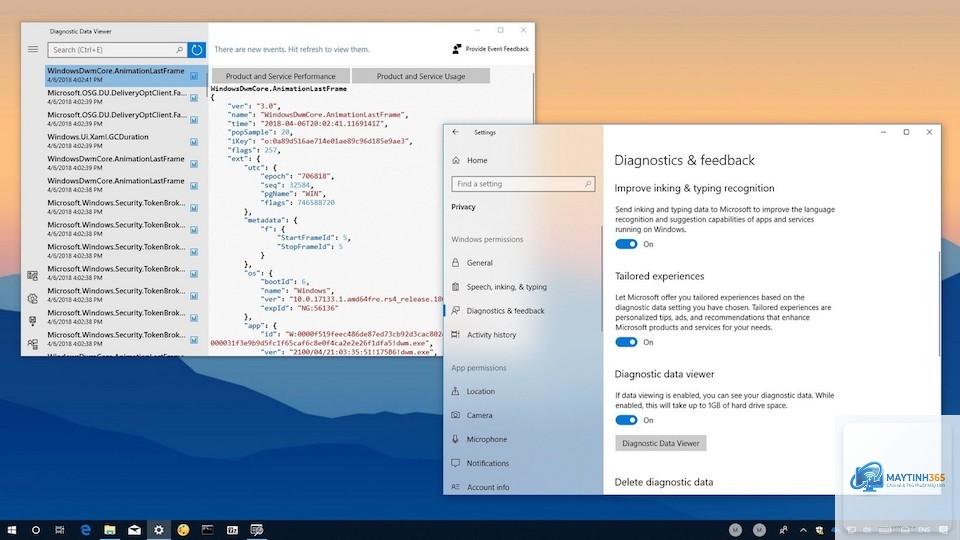960x540 pixels.
Task: Click the Settings content vertical scrollbar
Action: pos(939,303)
